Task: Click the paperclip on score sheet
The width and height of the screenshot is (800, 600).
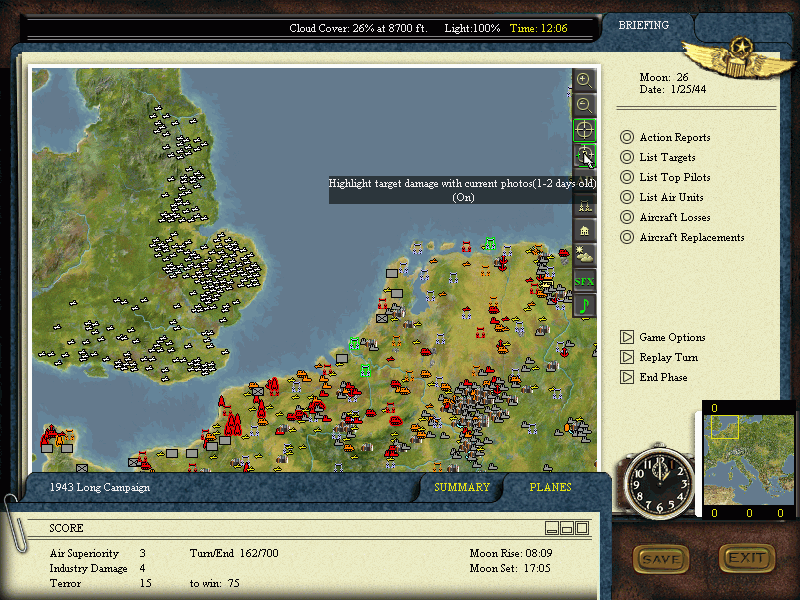Action: click(x=14, y=524)
